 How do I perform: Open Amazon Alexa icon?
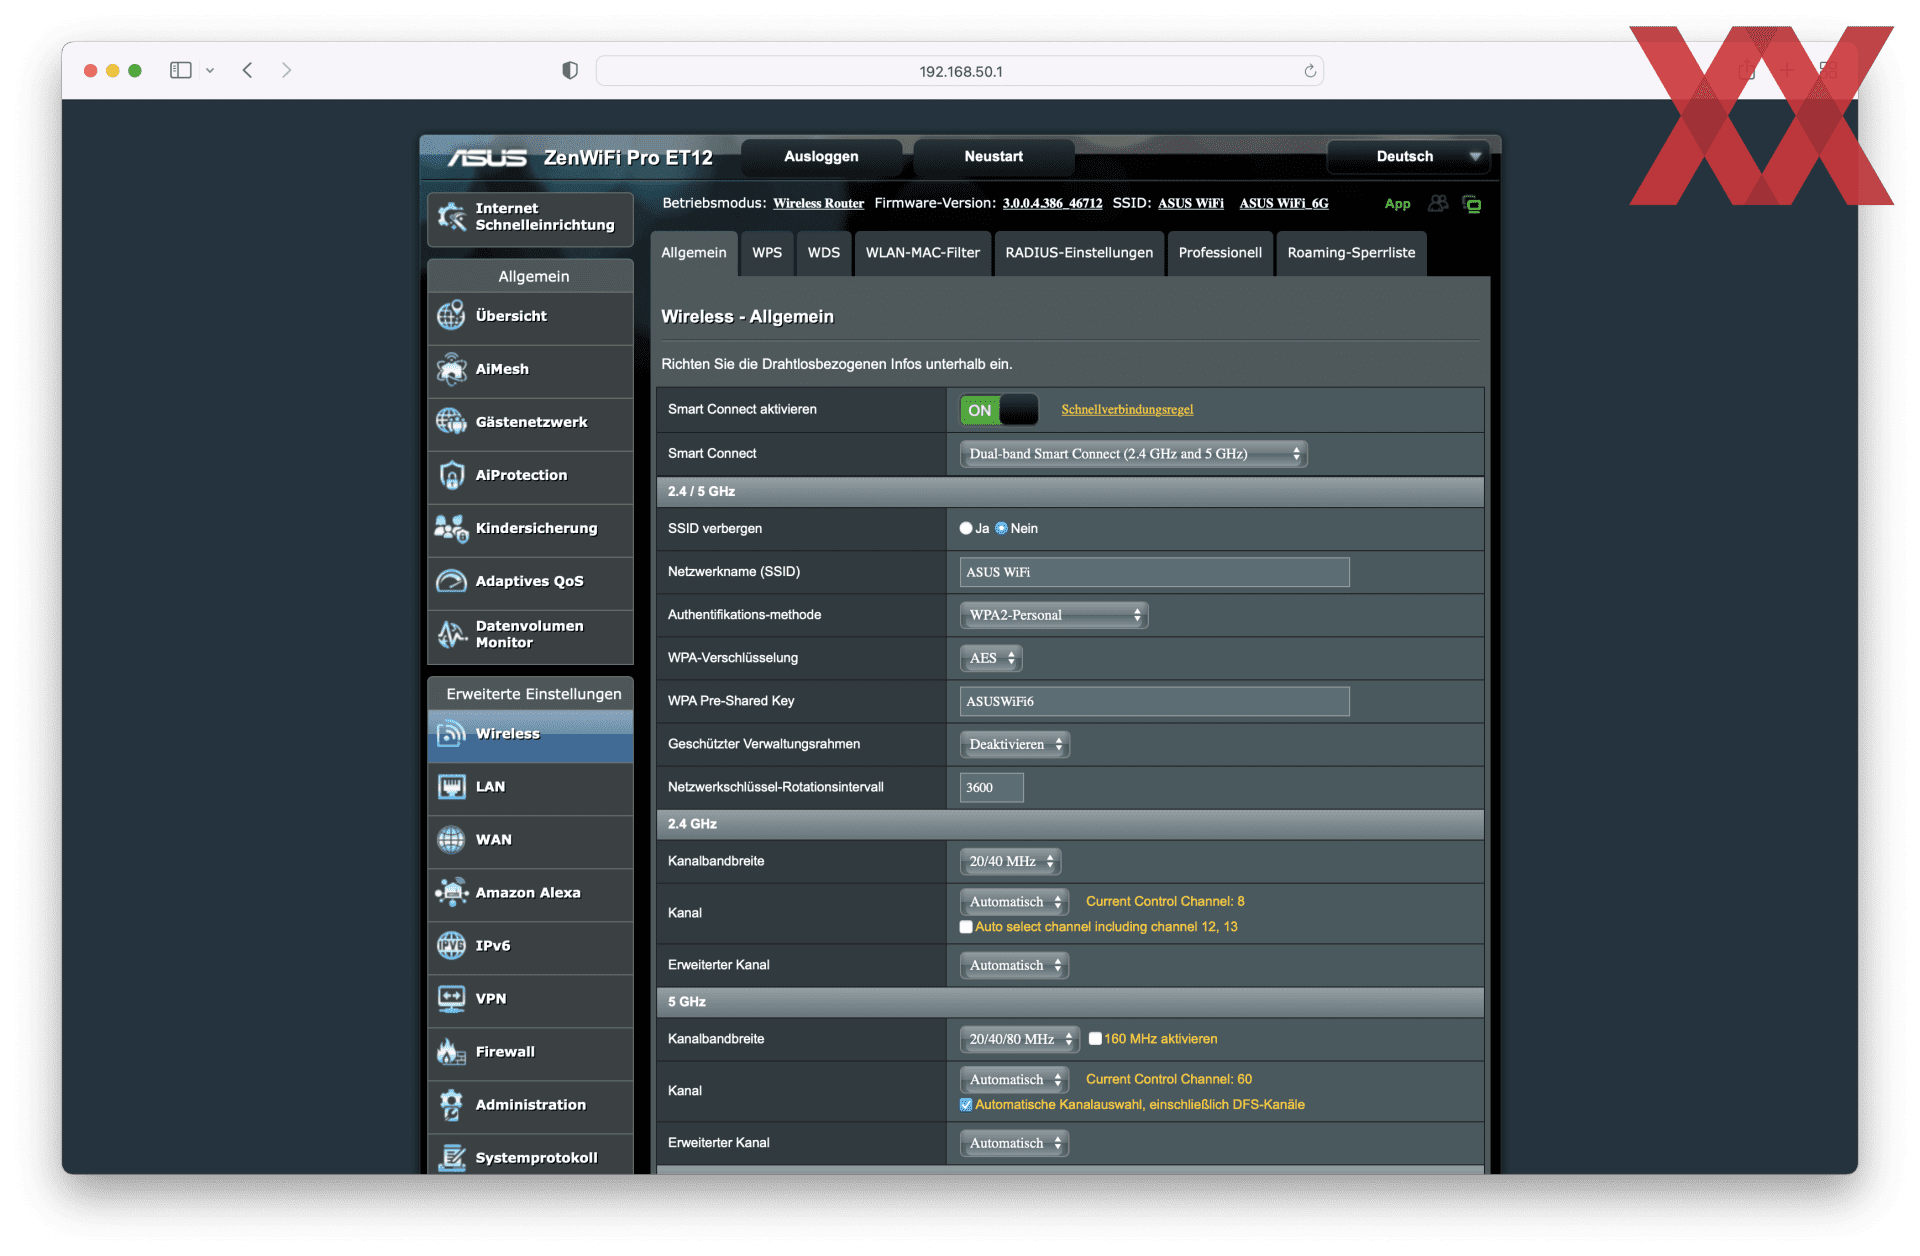[x=451, y=893]
